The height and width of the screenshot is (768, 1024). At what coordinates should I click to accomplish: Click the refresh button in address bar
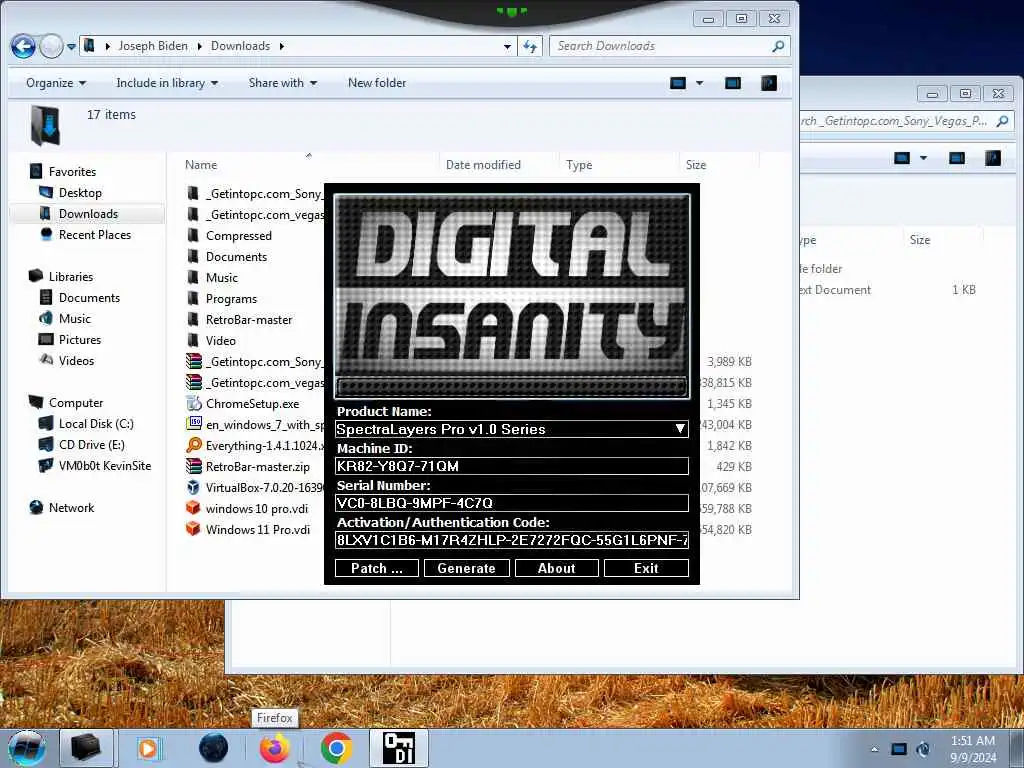click(530, 46)
